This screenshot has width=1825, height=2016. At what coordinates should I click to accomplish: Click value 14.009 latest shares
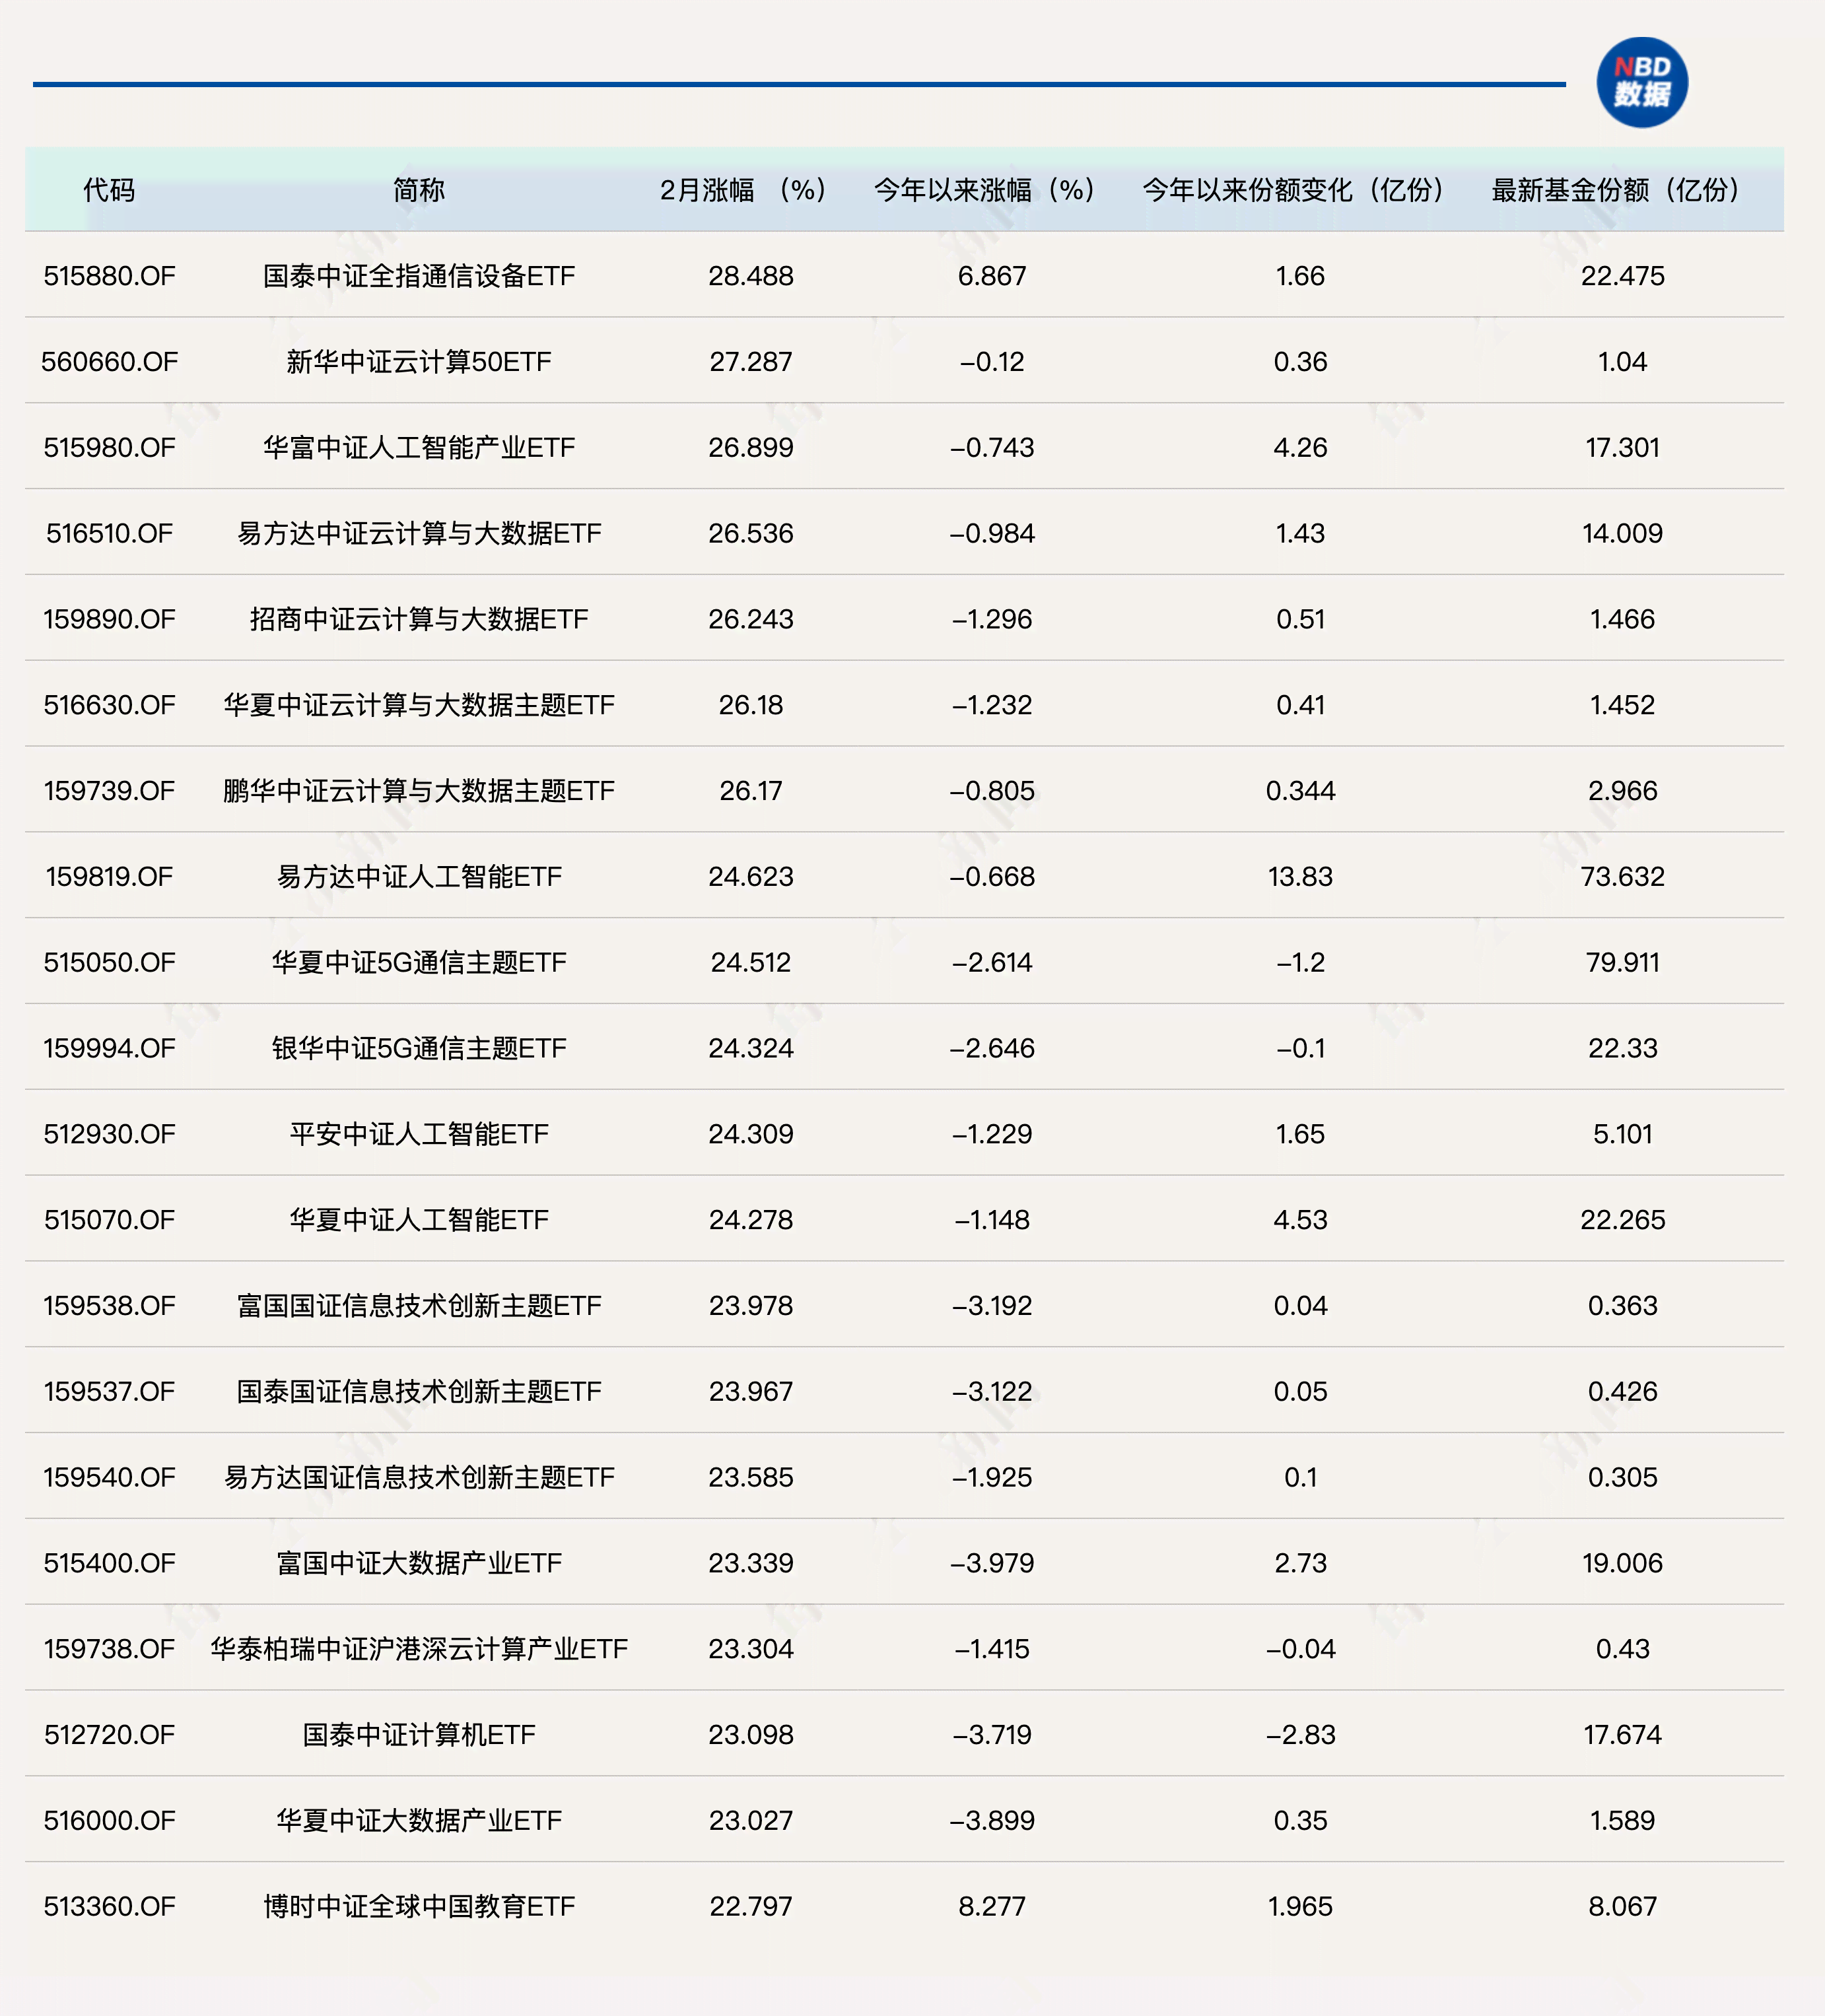click(x=1622, y=533)
